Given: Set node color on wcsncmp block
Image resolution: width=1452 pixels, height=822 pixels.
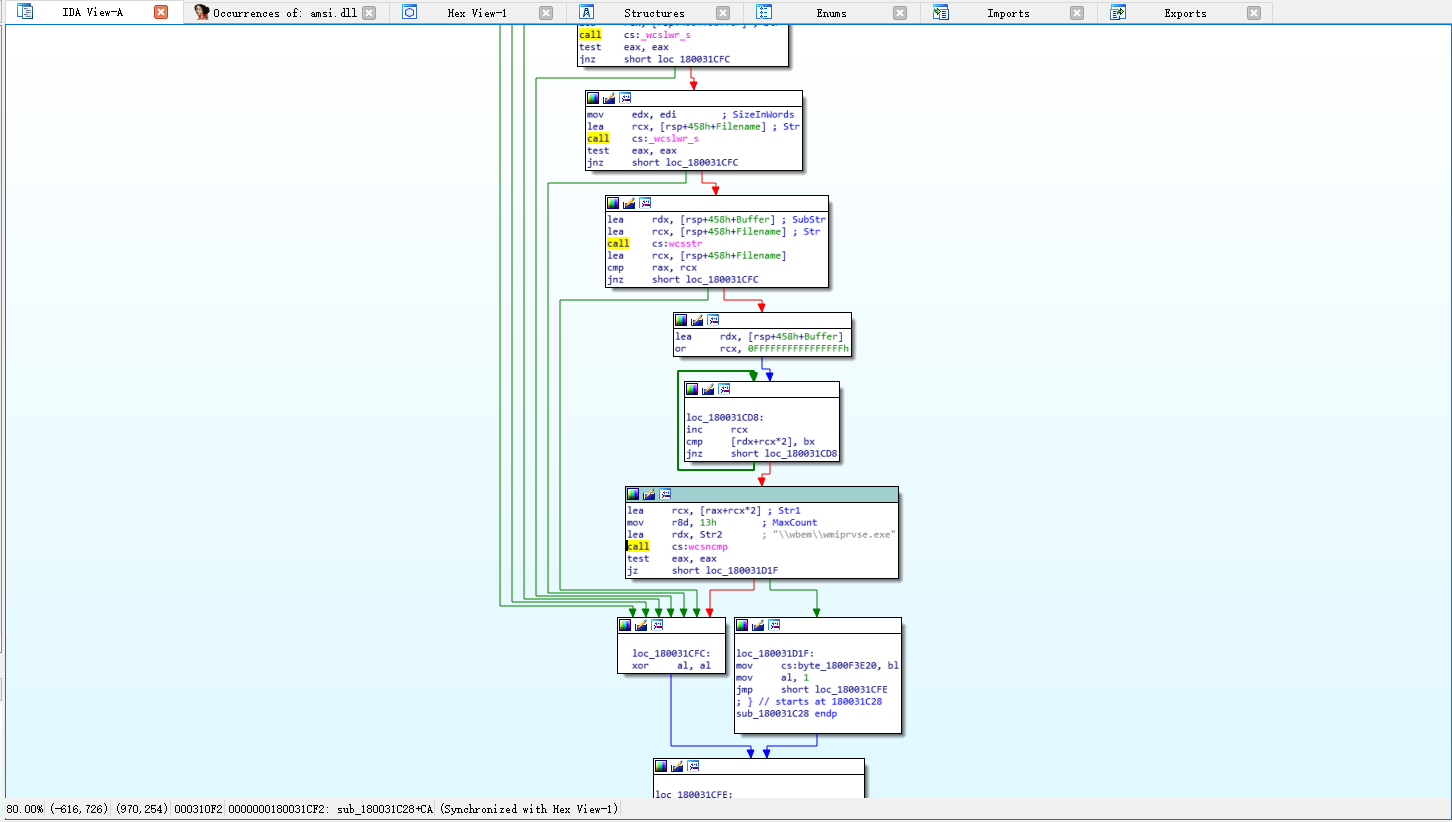Looking at the screenshot, I should (x=633, y=494).
